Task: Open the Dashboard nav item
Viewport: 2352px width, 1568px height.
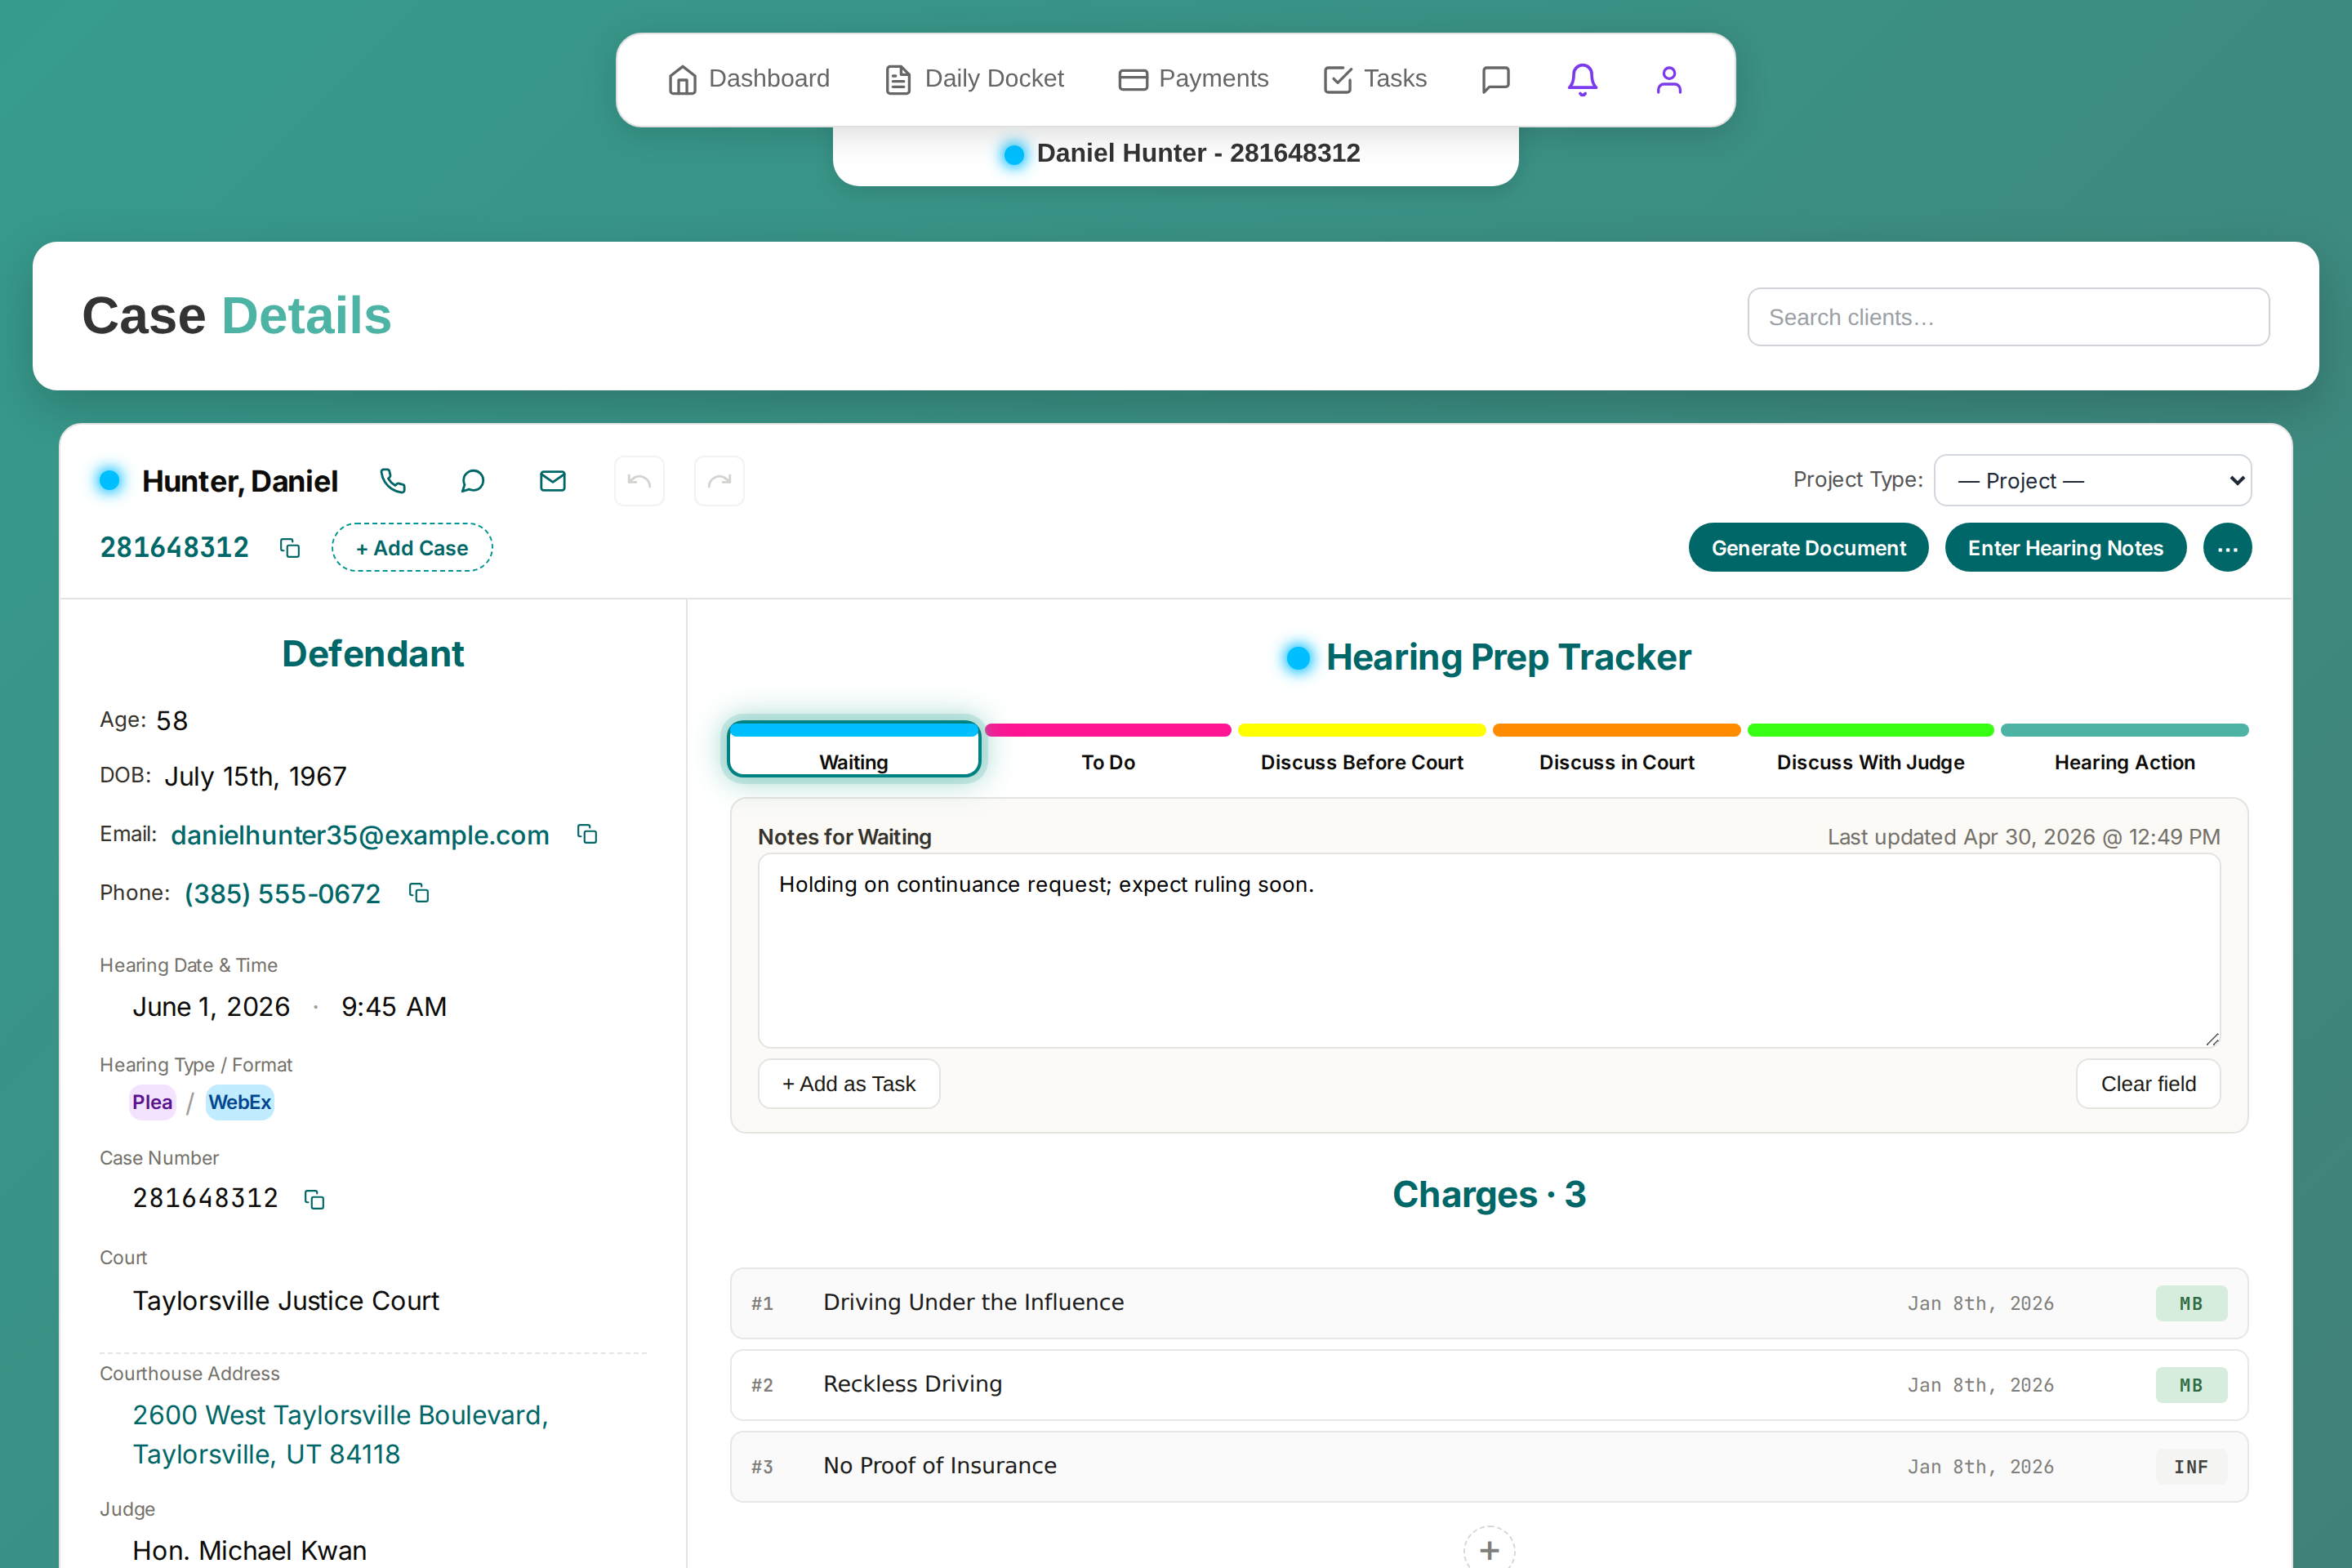Action: 748,79
